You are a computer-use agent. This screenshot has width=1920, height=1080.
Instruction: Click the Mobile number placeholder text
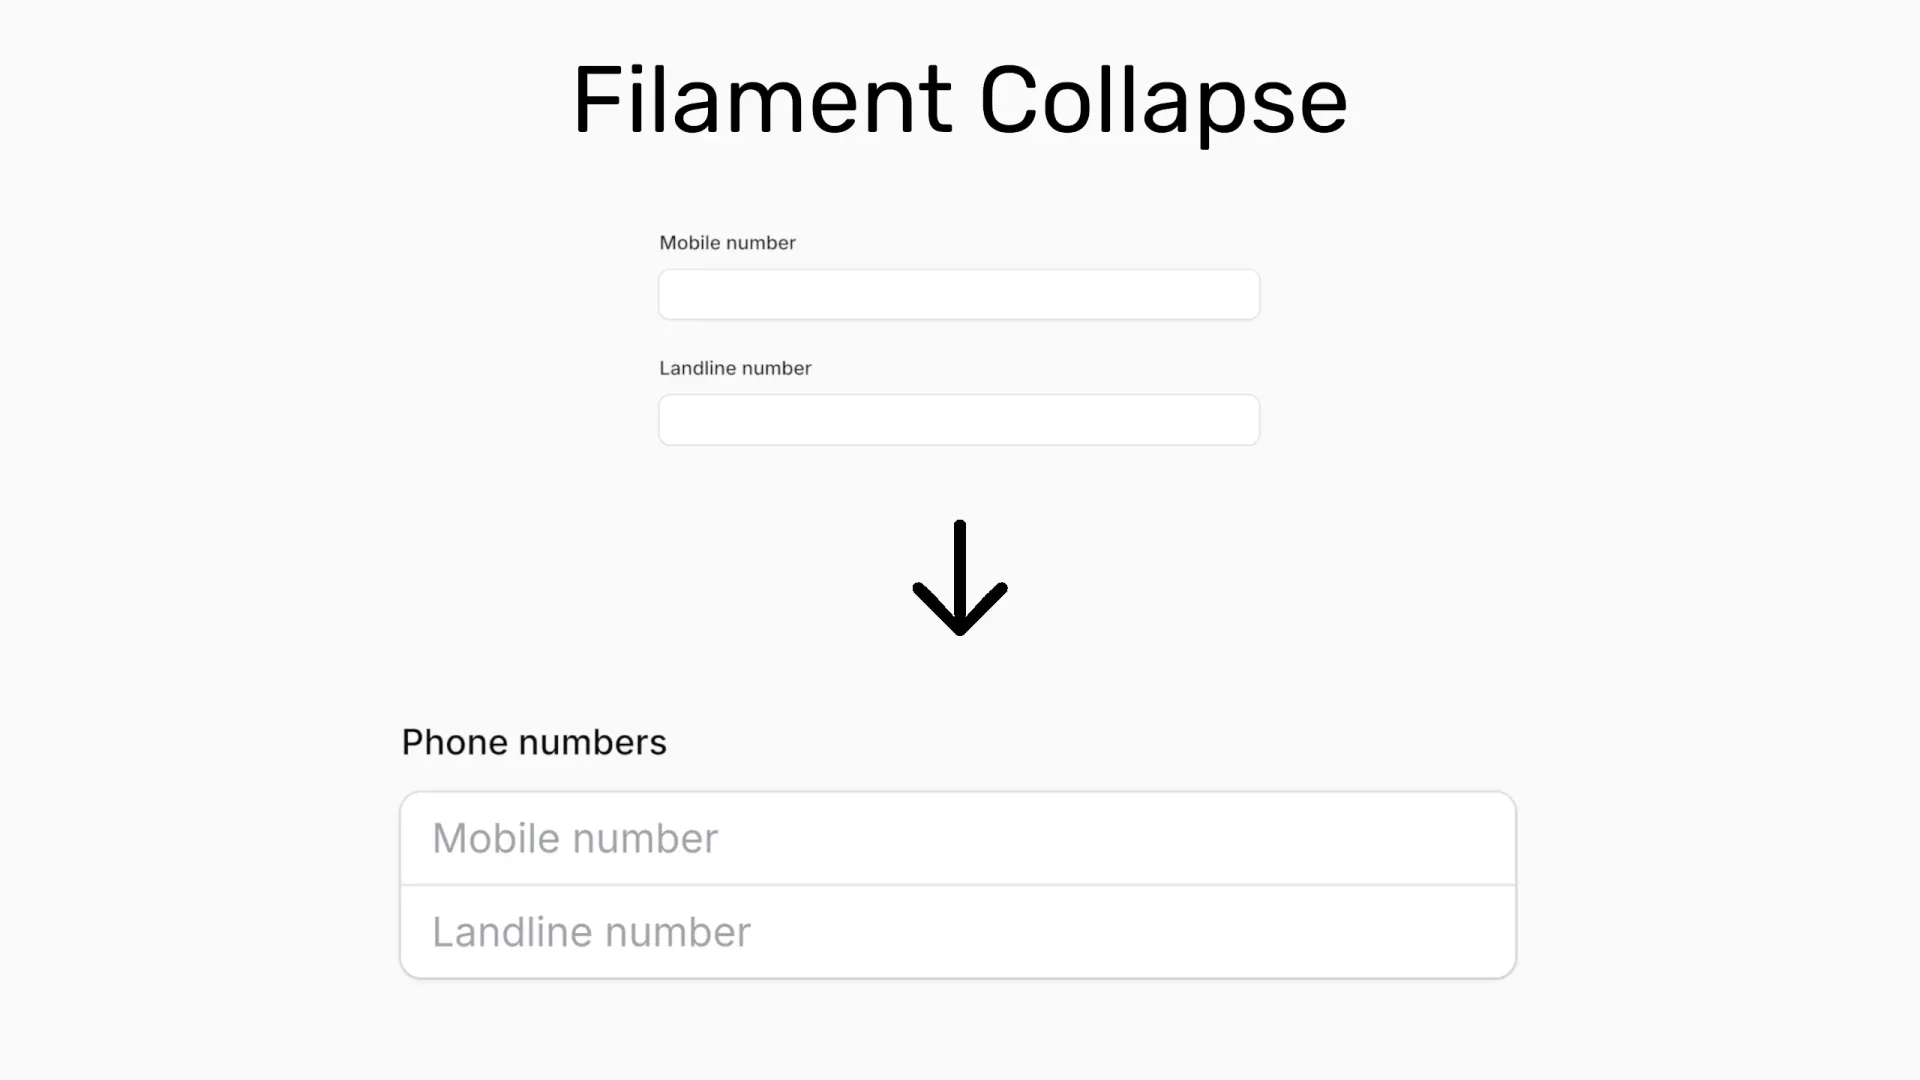pyautogui.click(x=575, y=838)
